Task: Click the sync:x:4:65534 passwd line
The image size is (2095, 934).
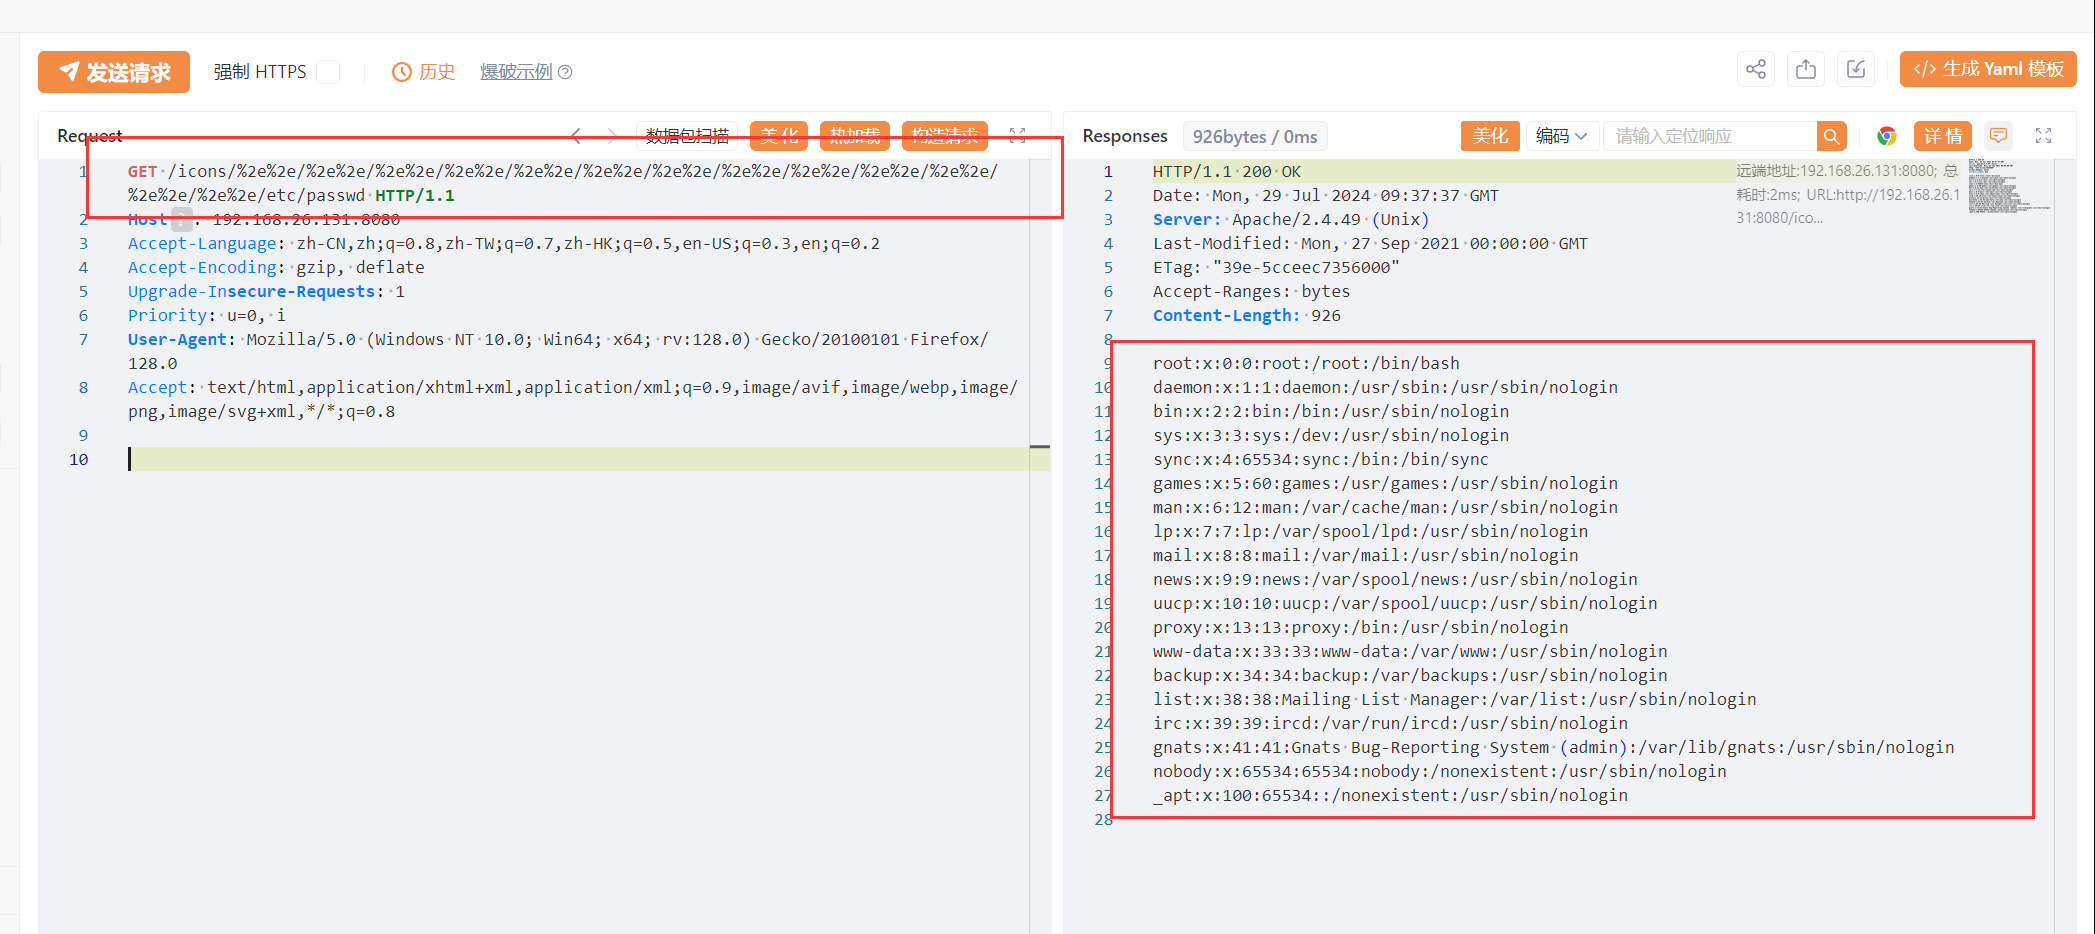Action: pos(1321,459)
